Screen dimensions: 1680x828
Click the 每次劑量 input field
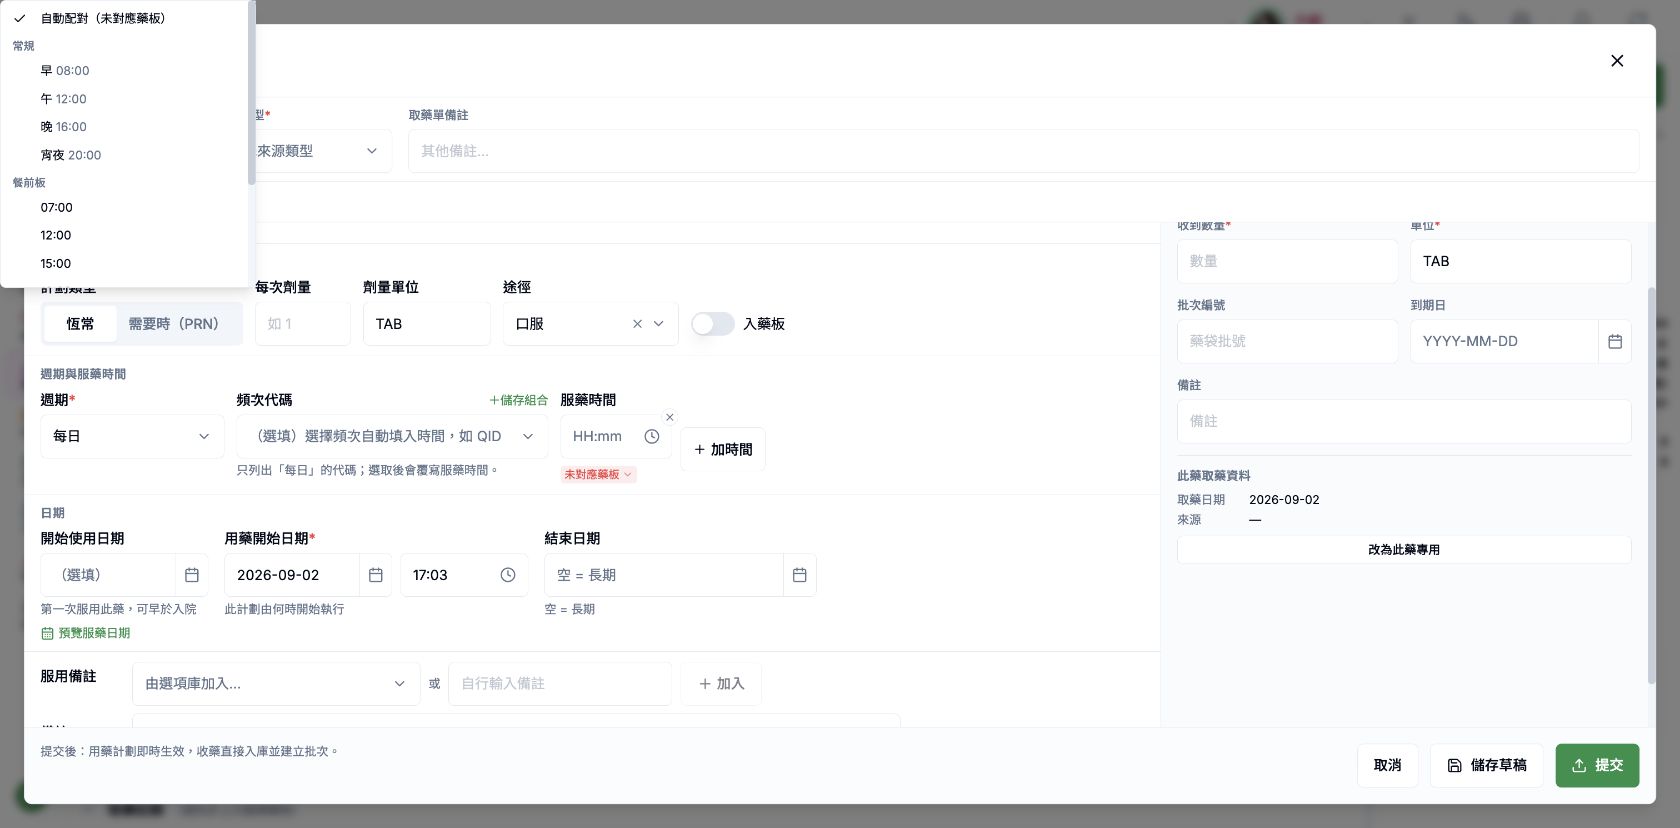[303, 324]
